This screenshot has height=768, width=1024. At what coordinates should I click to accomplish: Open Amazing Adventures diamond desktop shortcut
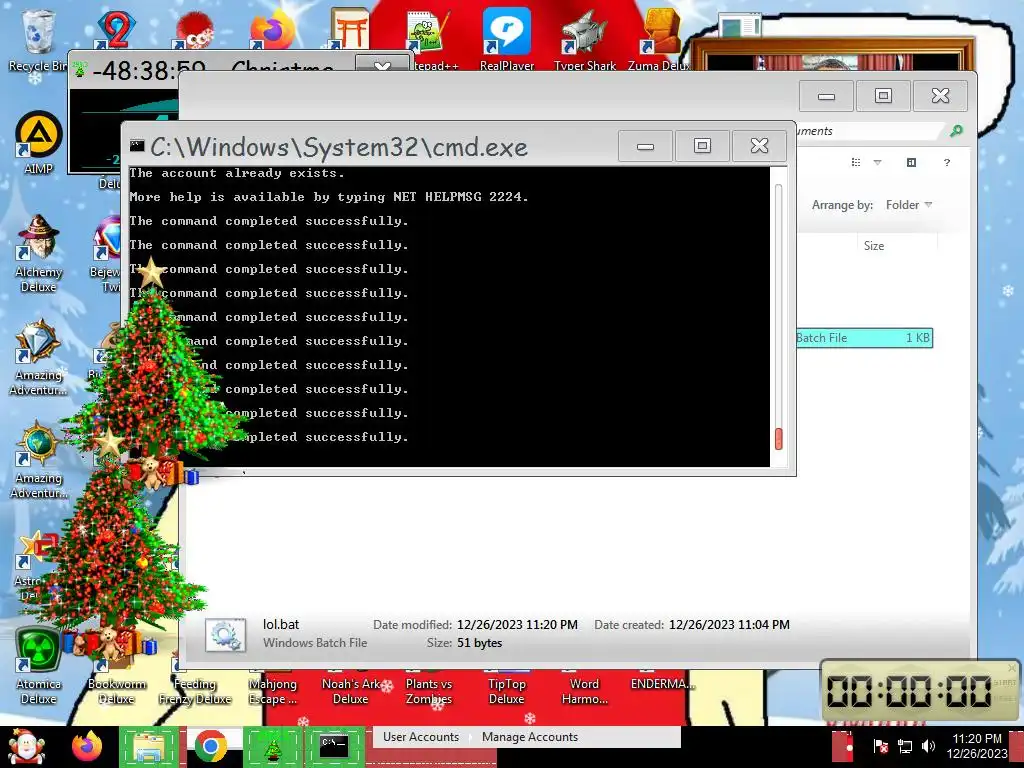pyautogui.click(x=38, y=357)
